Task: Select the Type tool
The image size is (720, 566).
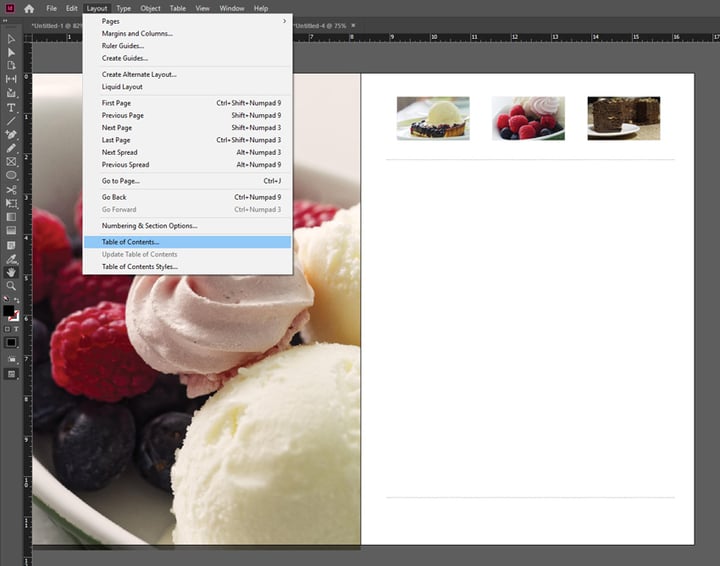Action: point(11,108)
